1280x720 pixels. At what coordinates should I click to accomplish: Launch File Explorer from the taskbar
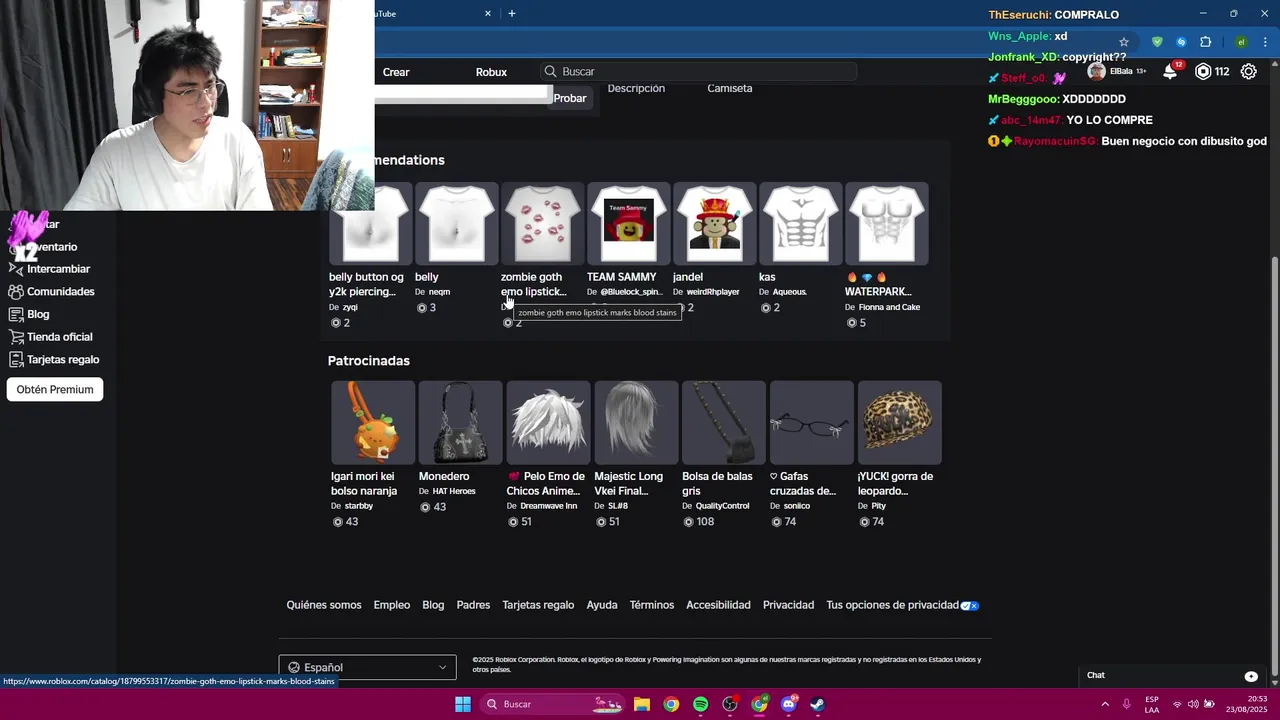click(642, 704)
